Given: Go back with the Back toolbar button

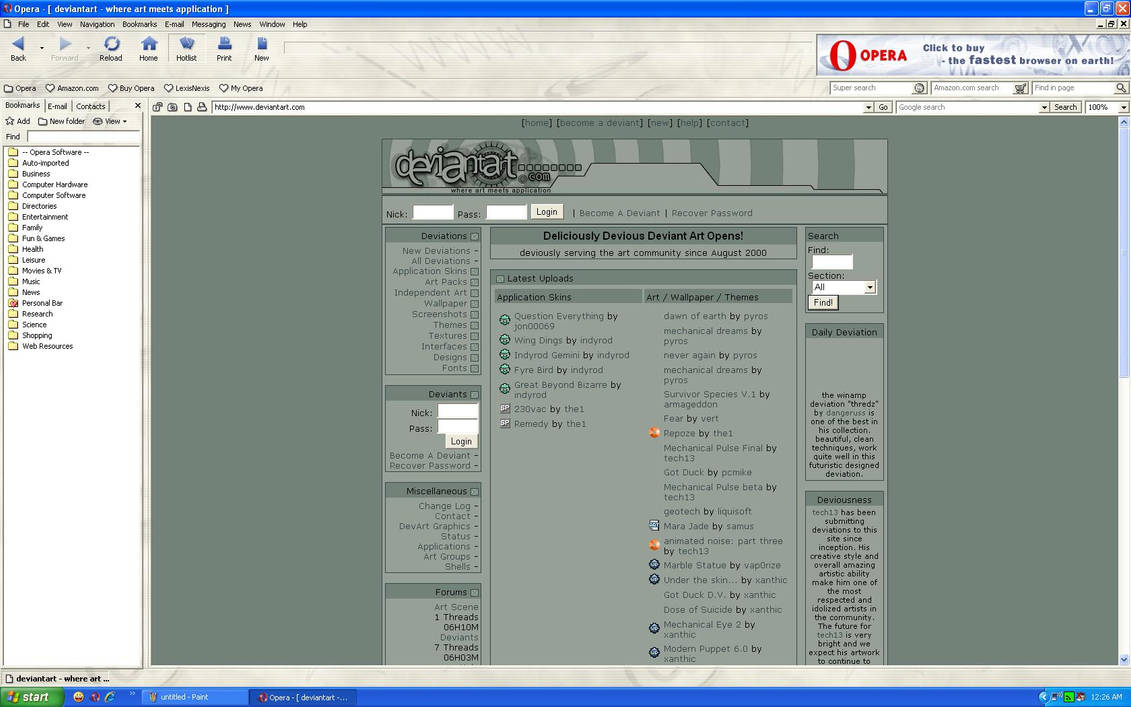Looking at the screenshot, I should 18,48.
